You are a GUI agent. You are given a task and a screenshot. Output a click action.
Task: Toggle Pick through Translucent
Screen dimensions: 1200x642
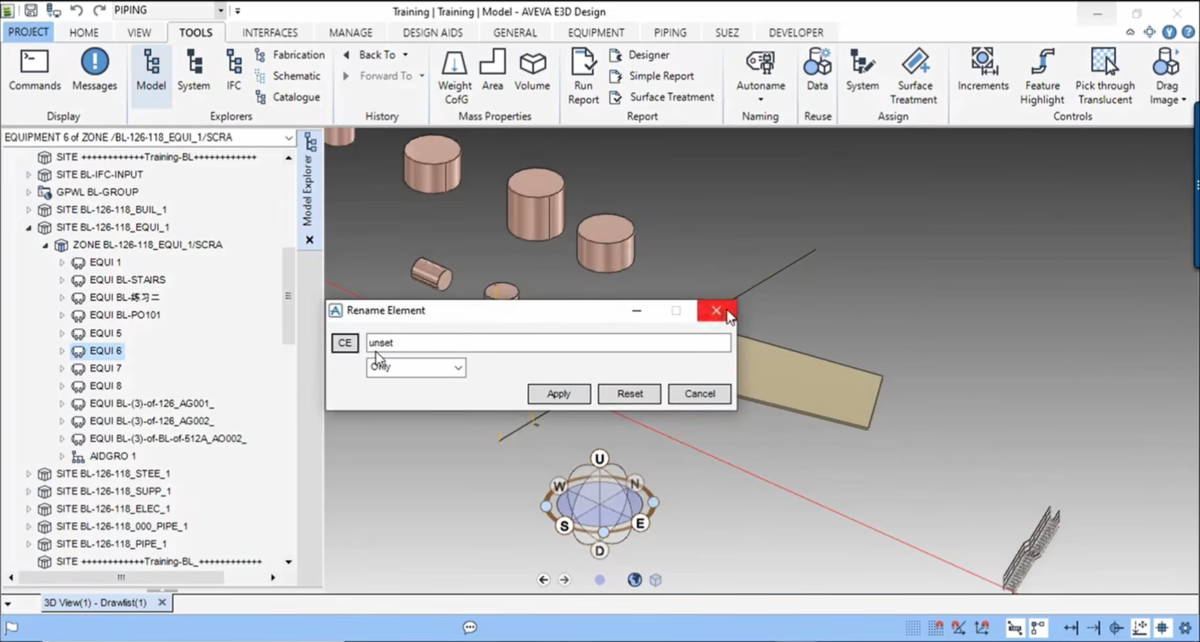click(1105, 76)
